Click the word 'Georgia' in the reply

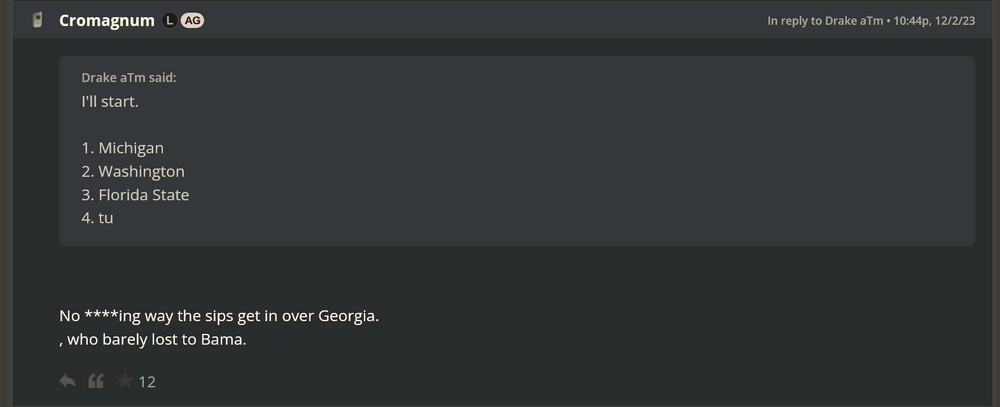pyautogui.click(x=347, y=316)
